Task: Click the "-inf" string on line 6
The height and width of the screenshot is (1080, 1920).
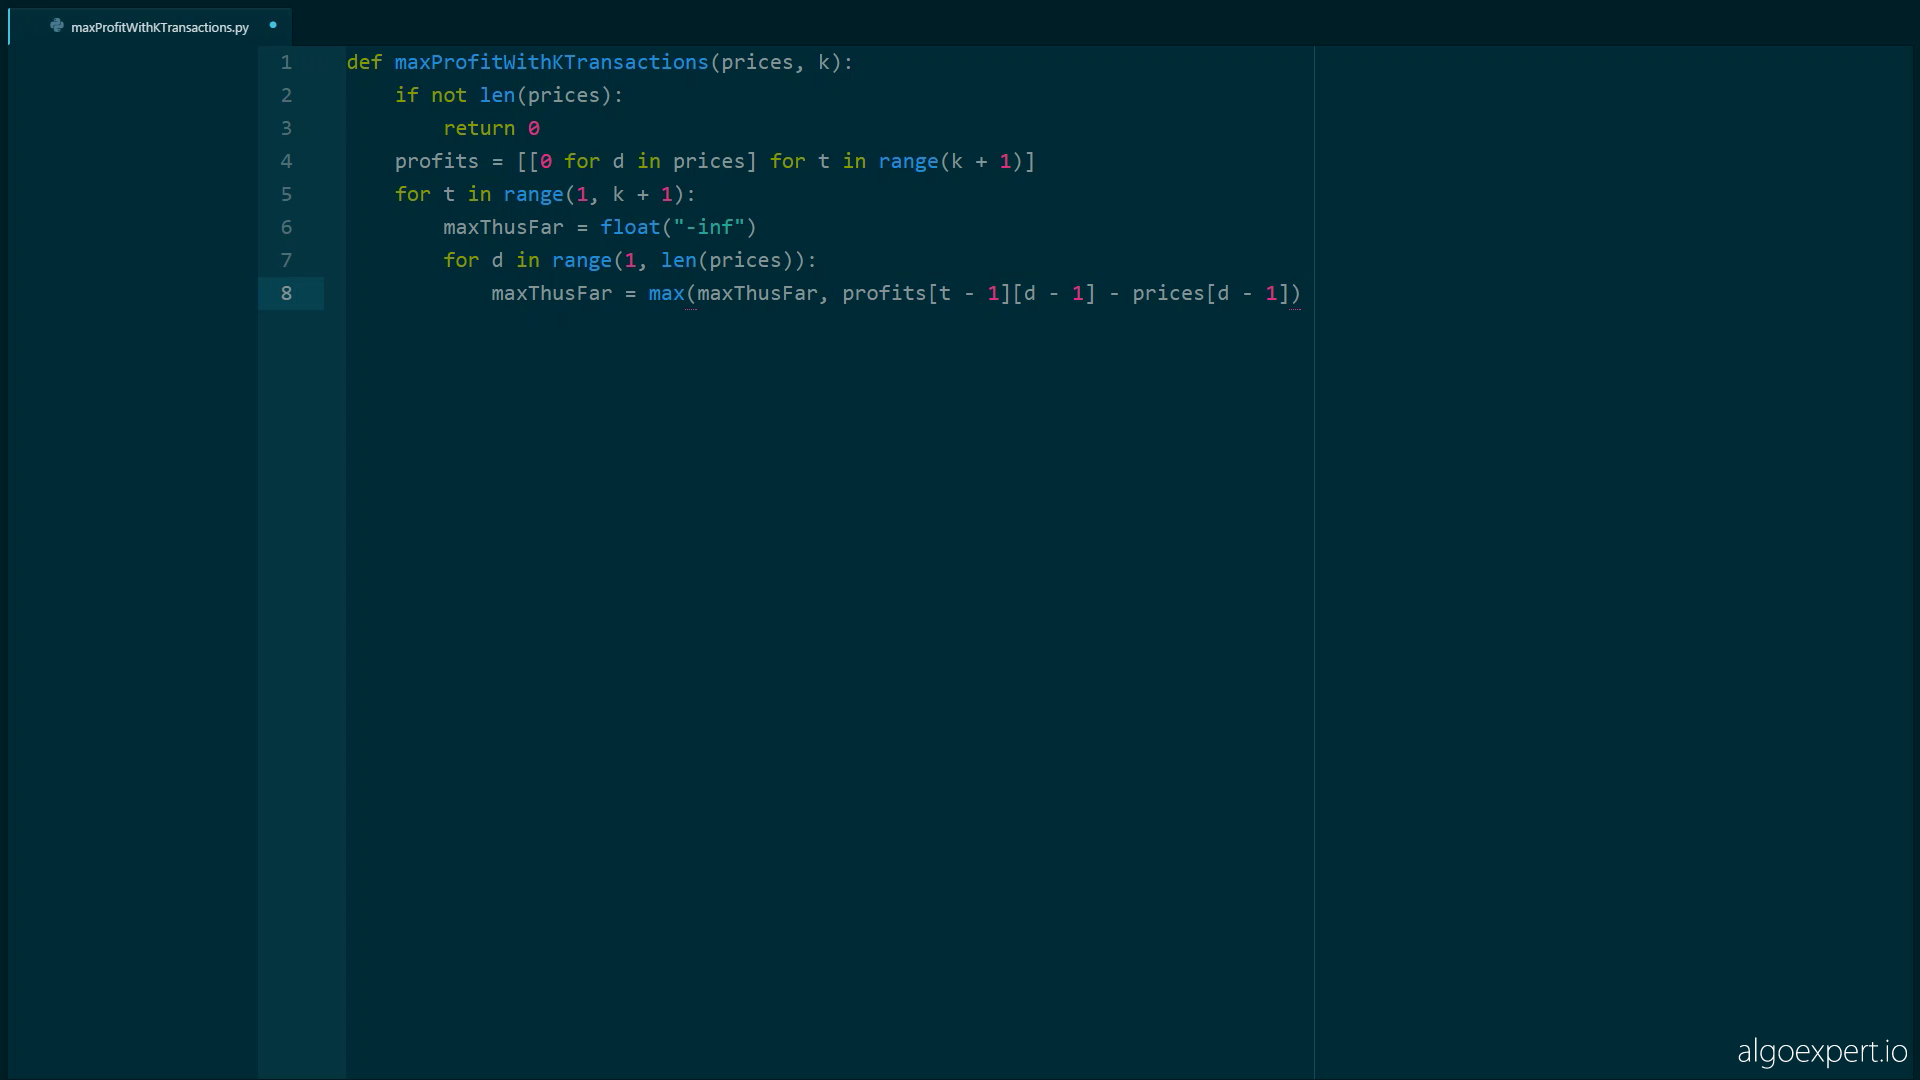Action: [x=709, y=227]
